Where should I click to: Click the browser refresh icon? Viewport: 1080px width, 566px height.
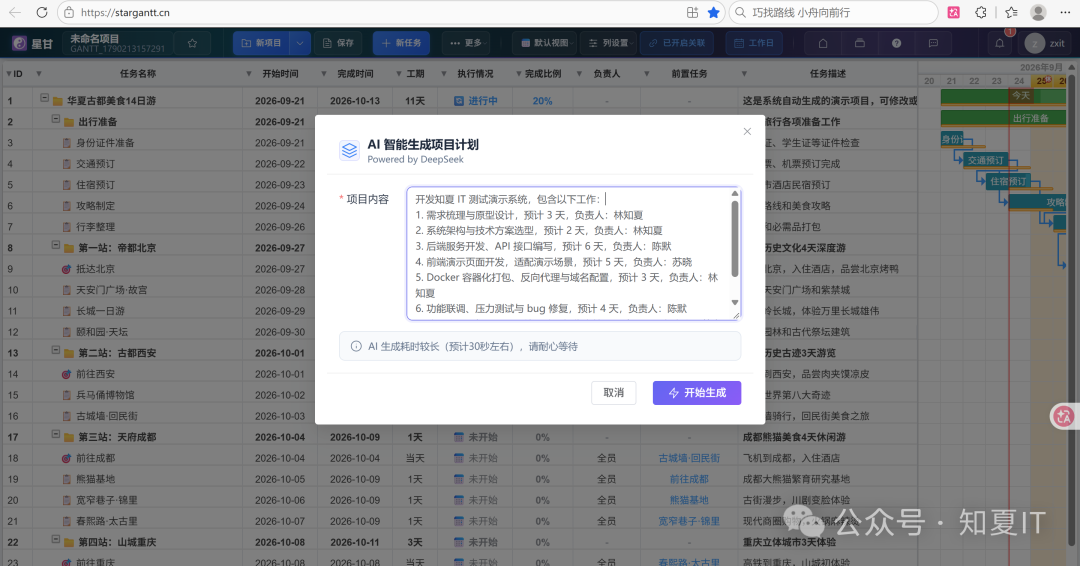pyautogui.click(x=42, y=12)
